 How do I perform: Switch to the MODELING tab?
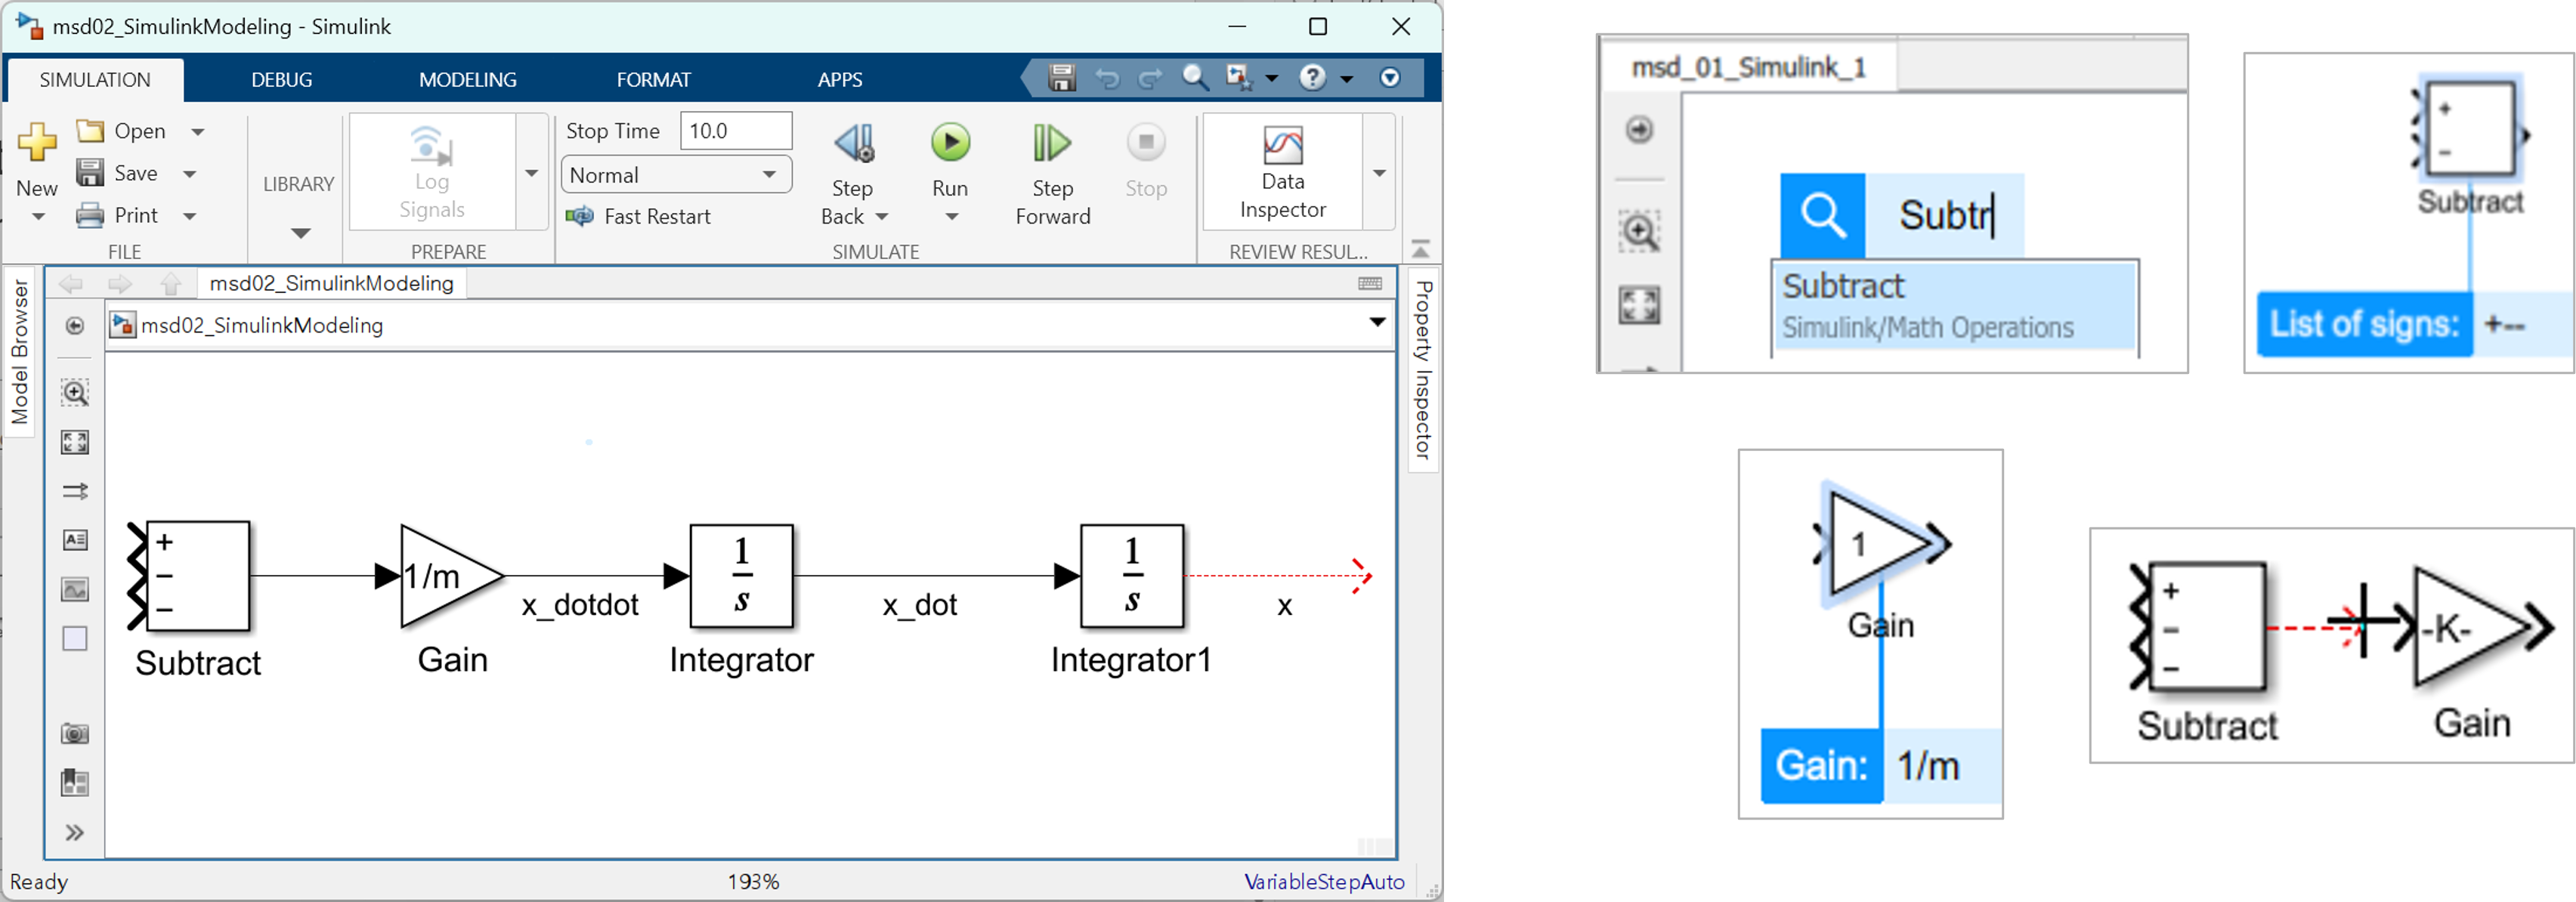pyautogui.click(x=467, y=80)
